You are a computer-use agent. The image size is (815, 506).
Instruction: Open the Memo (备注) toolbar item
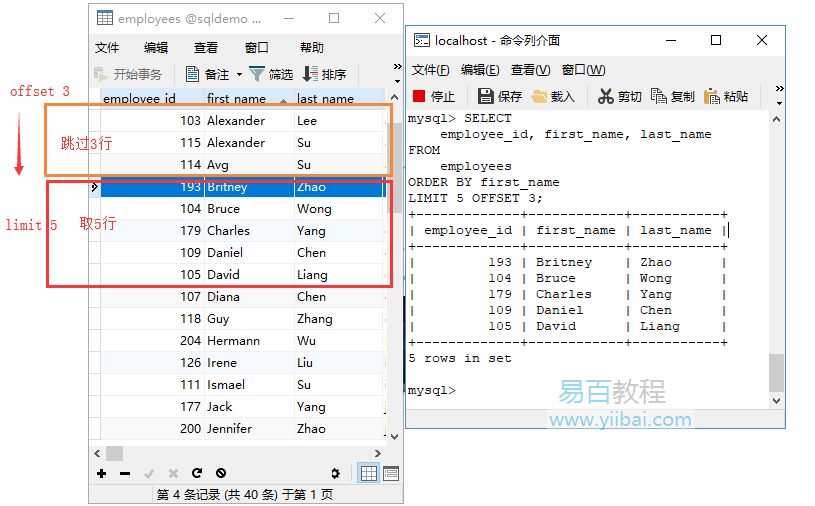(207, 74)
